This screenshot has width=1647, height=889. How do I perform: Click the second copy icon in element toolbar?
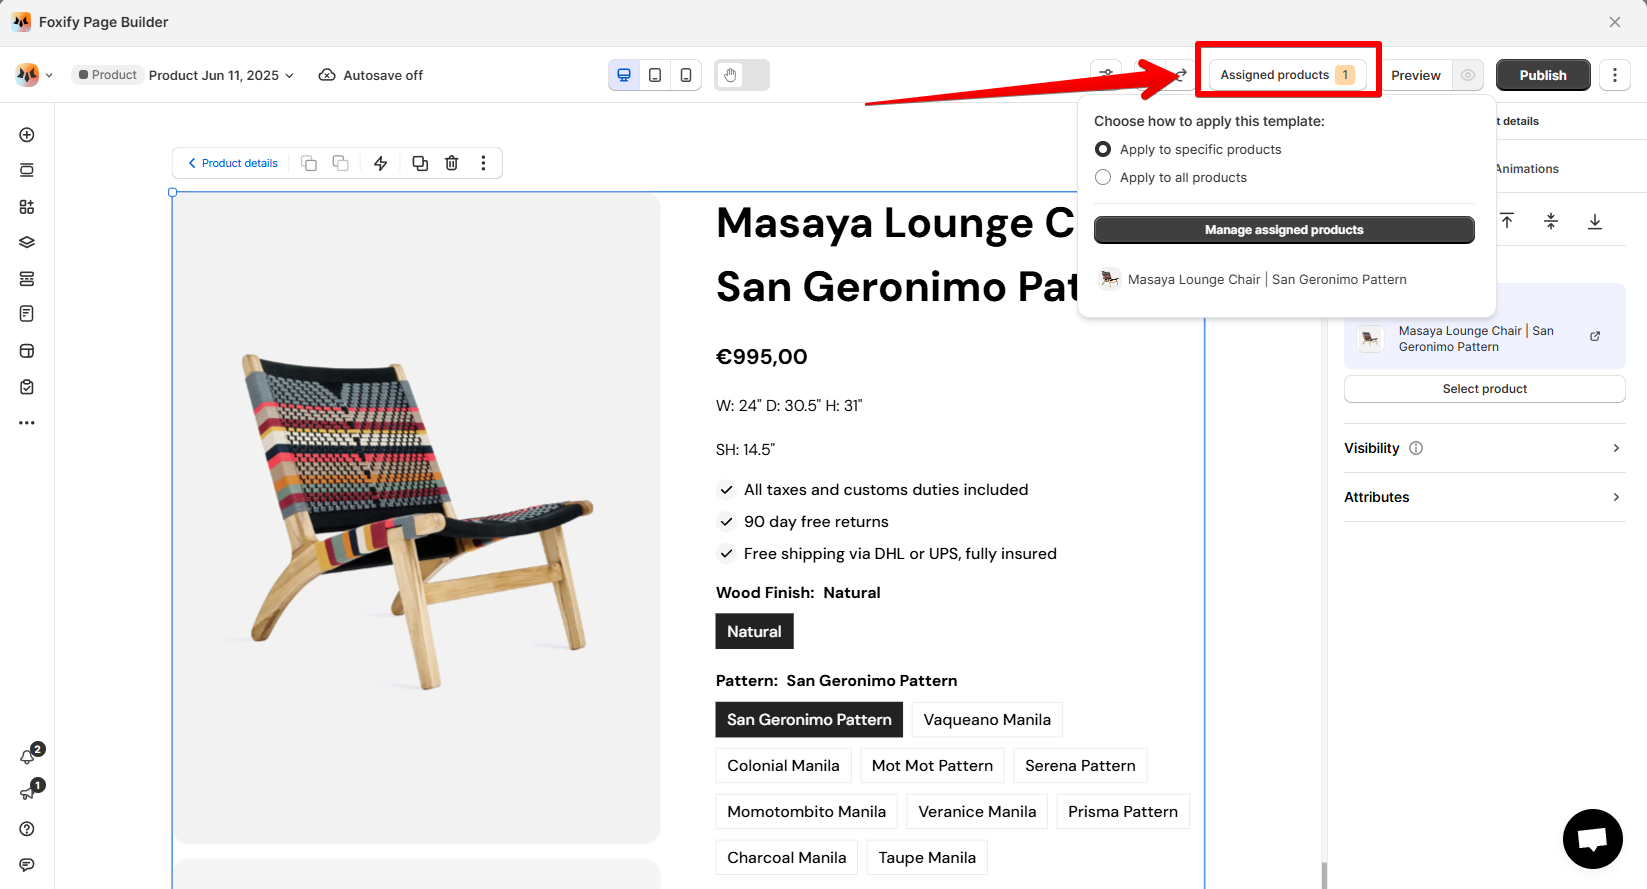(341, 163)
